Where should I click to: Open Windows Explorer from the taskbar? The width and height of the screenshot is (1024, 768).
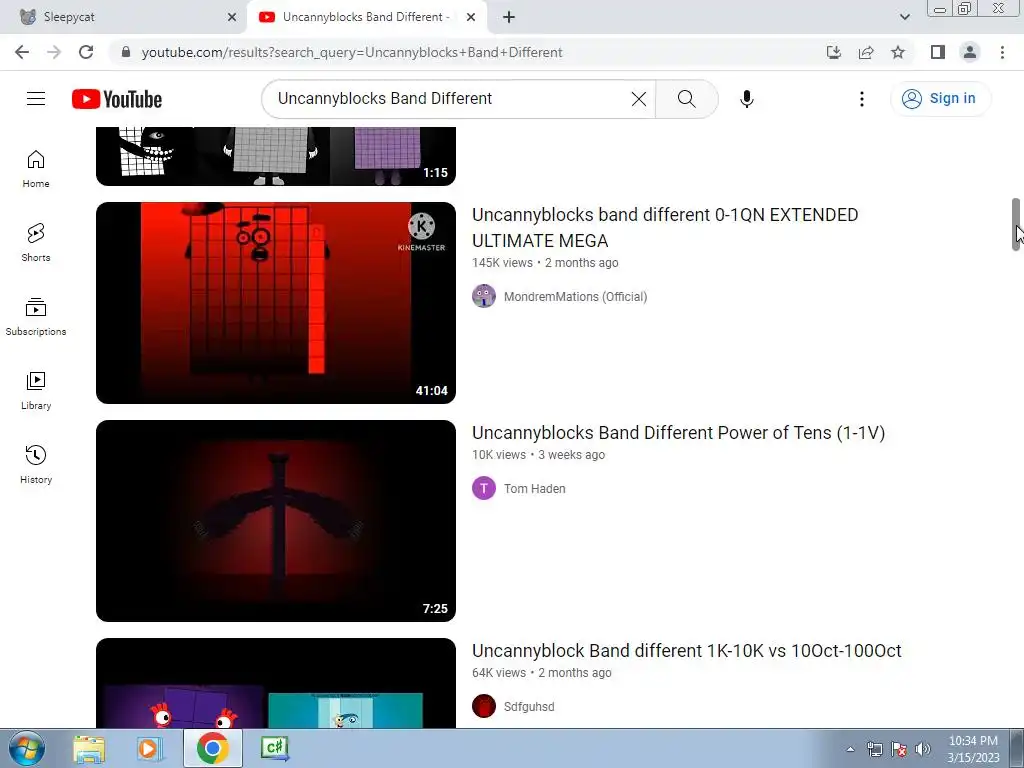(89, 748)
